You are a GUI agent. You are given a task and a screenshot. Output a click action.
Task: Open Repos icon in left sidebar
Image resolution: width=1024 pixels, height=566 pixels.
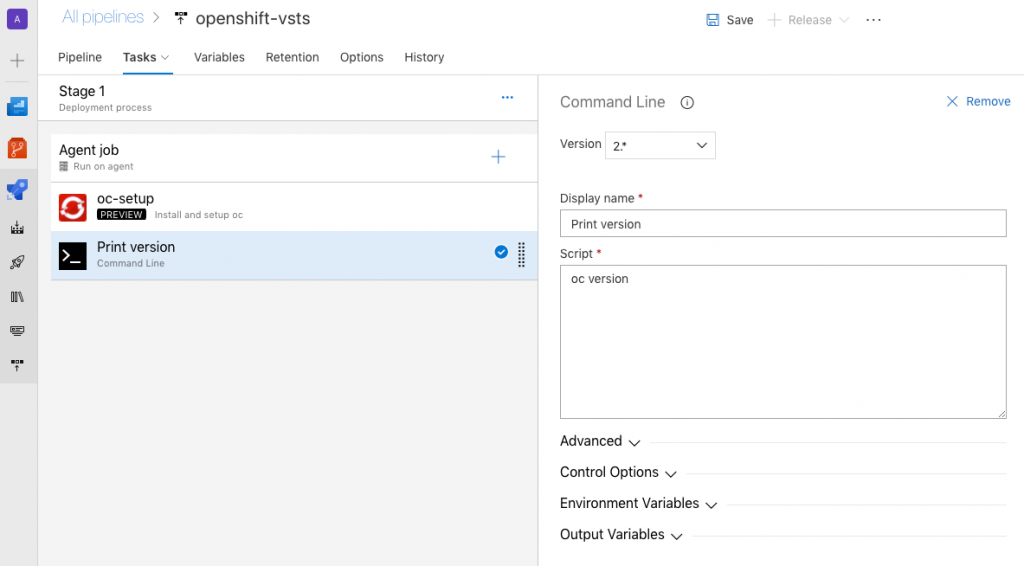pos(18,148)
